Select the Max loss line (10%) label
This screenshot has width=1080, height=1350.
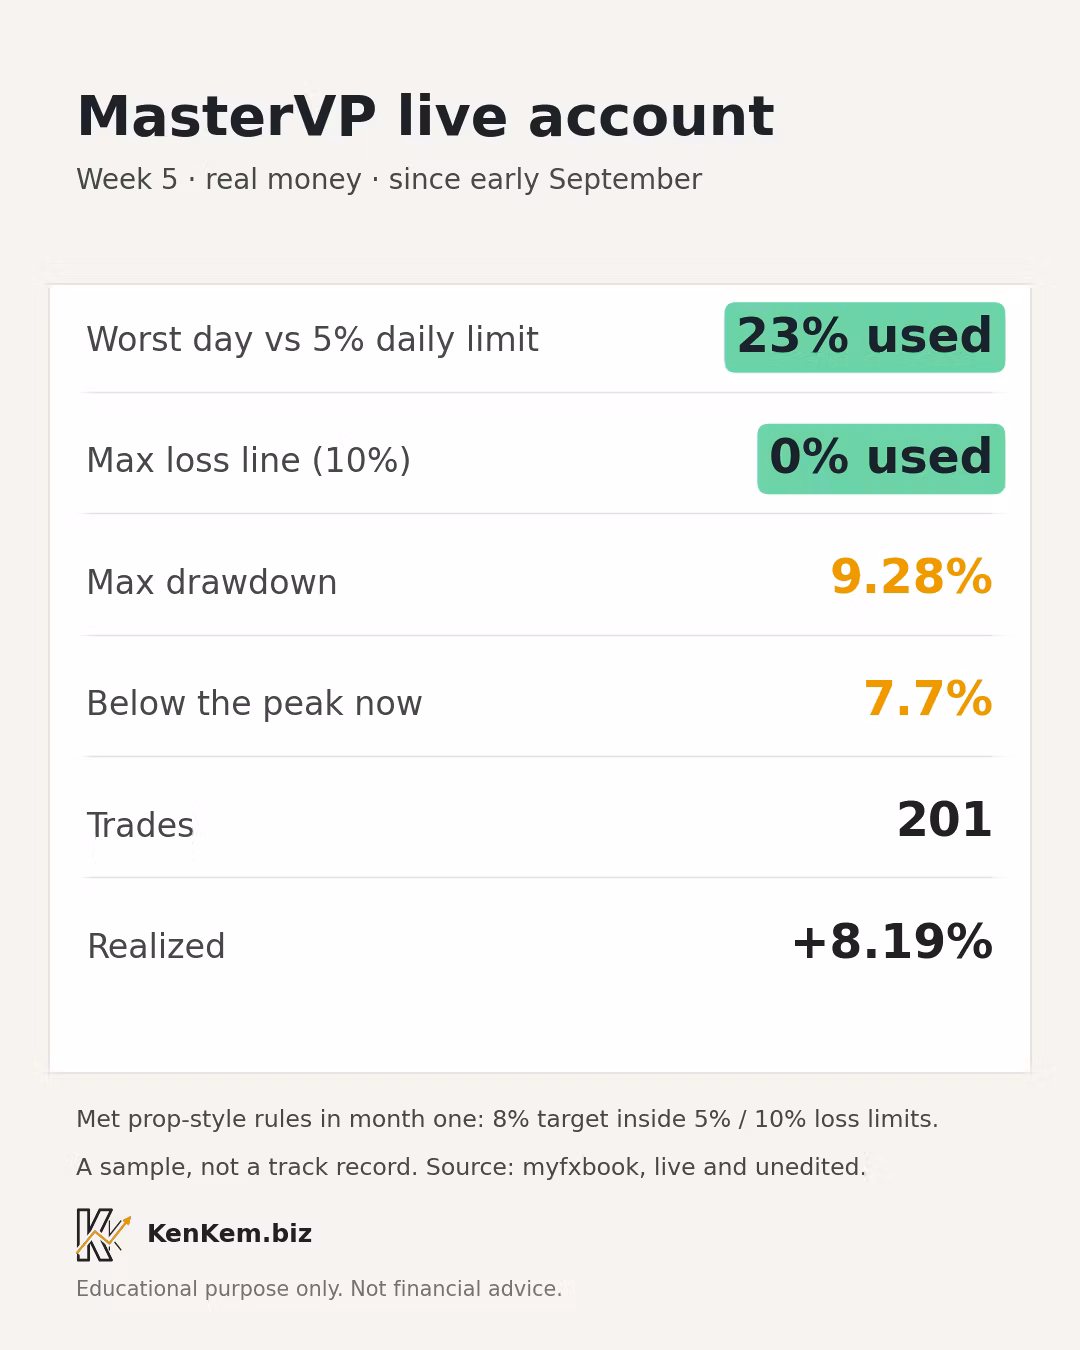point(248,461)
